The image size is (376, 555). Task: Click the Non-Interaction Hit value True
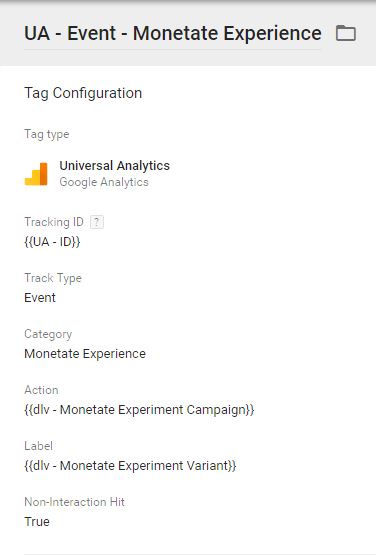click(37, 522)
